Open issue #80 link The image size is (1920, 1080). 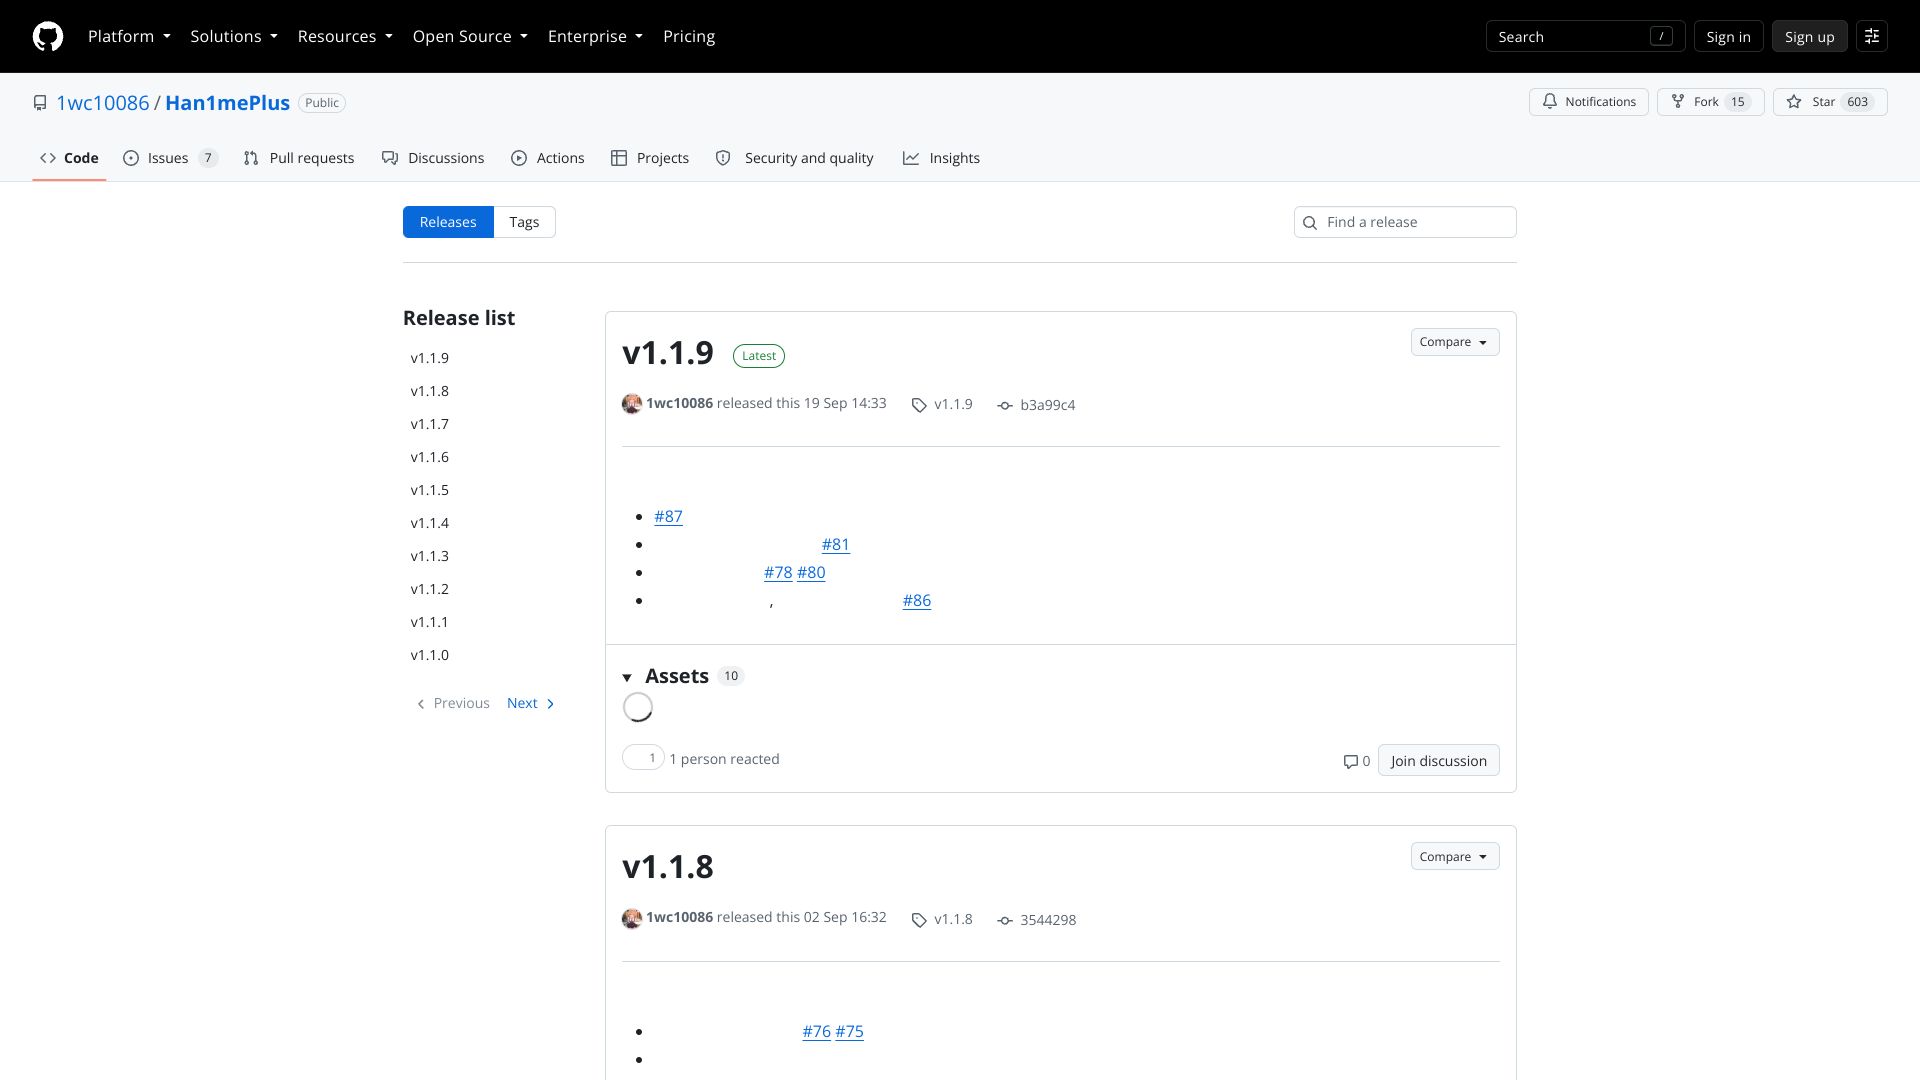(811, 573)
